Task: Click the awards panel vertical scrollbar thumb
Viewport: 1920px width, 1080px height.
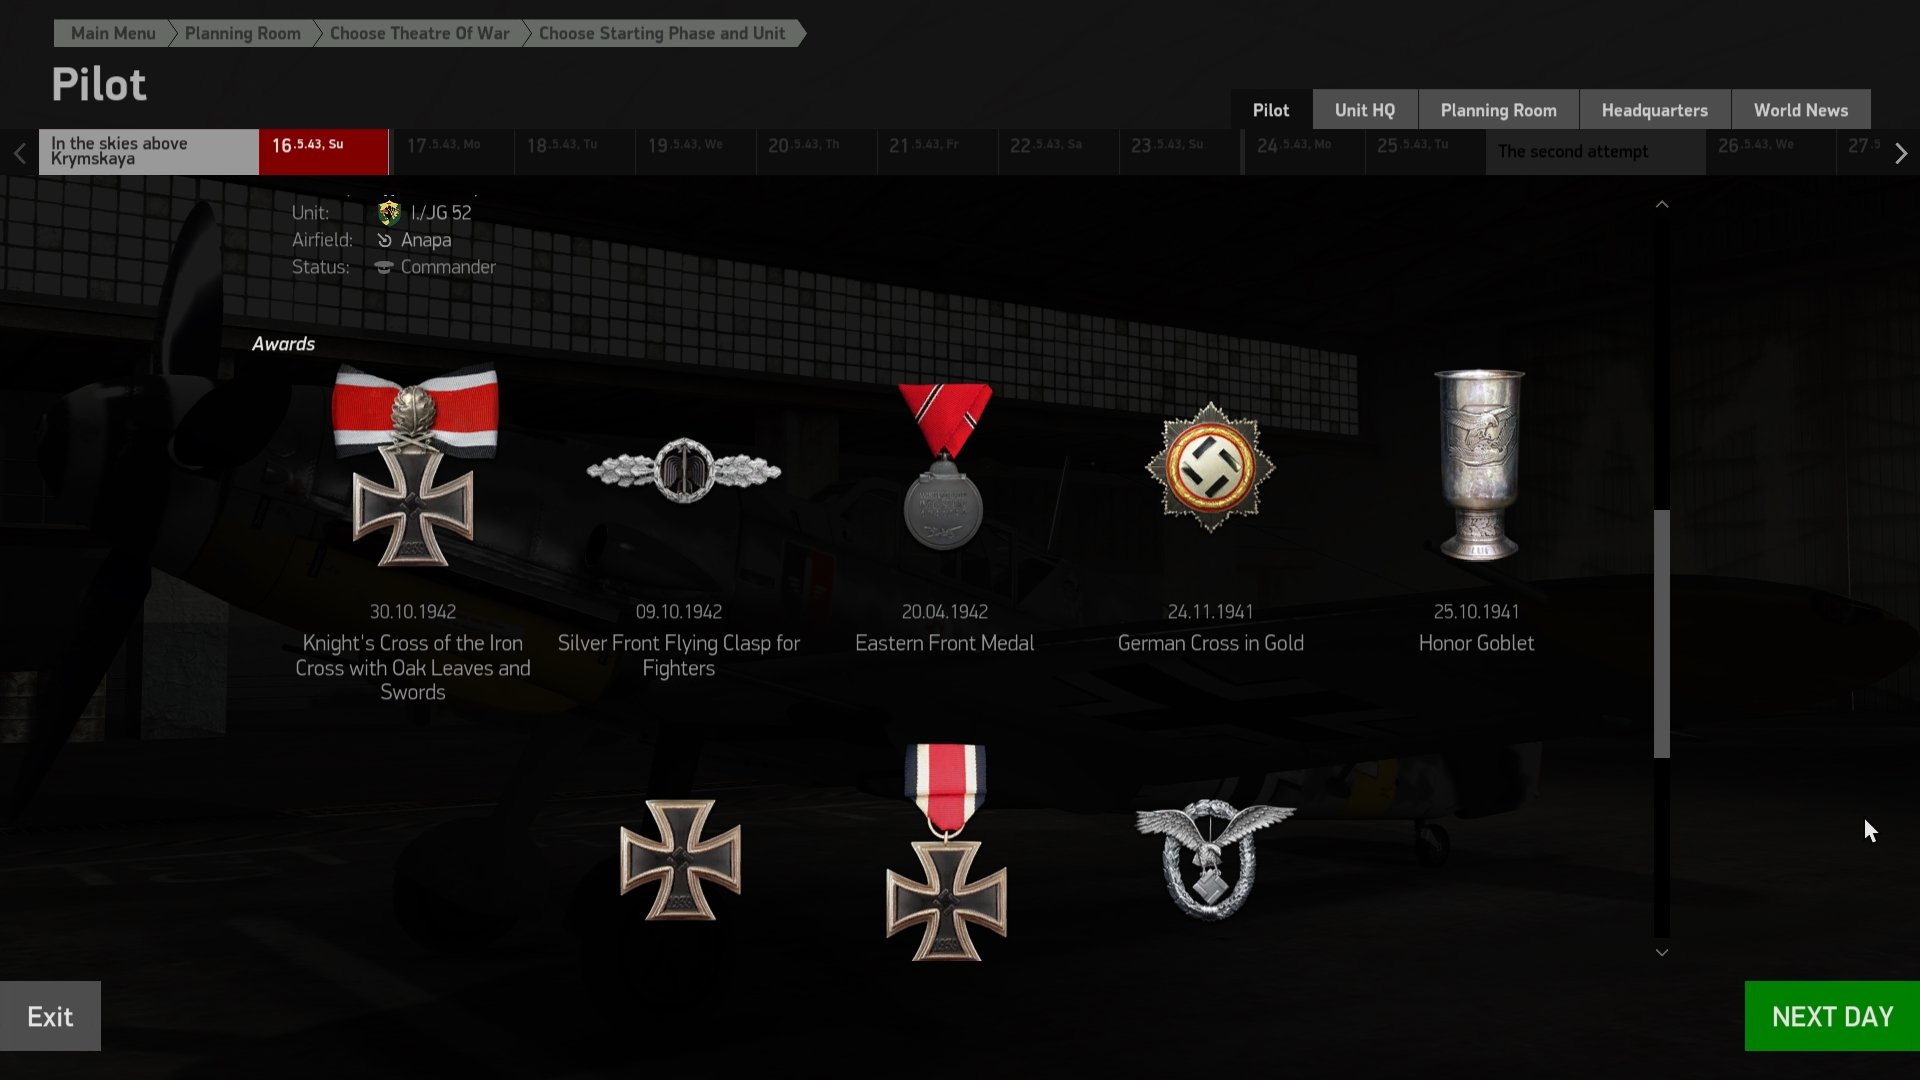Action: click(x=1662, y=634)
